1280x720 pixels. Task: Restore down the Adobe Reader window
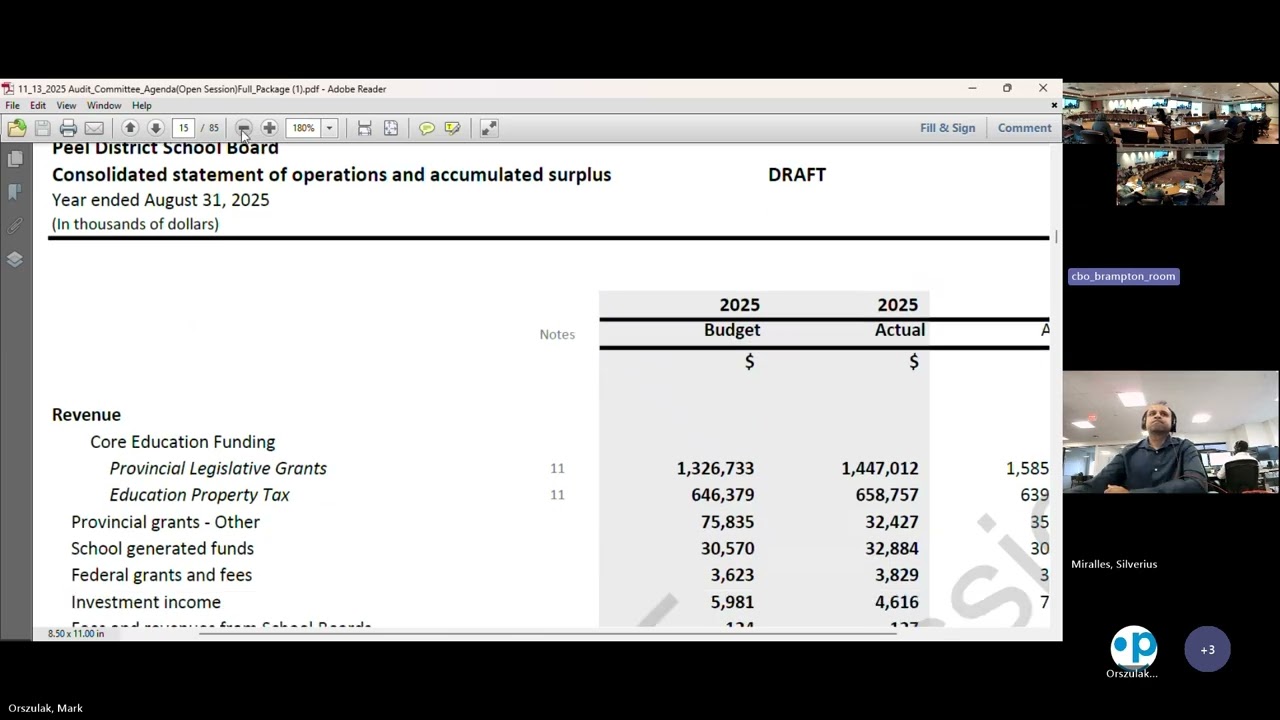pos(1007,88)
